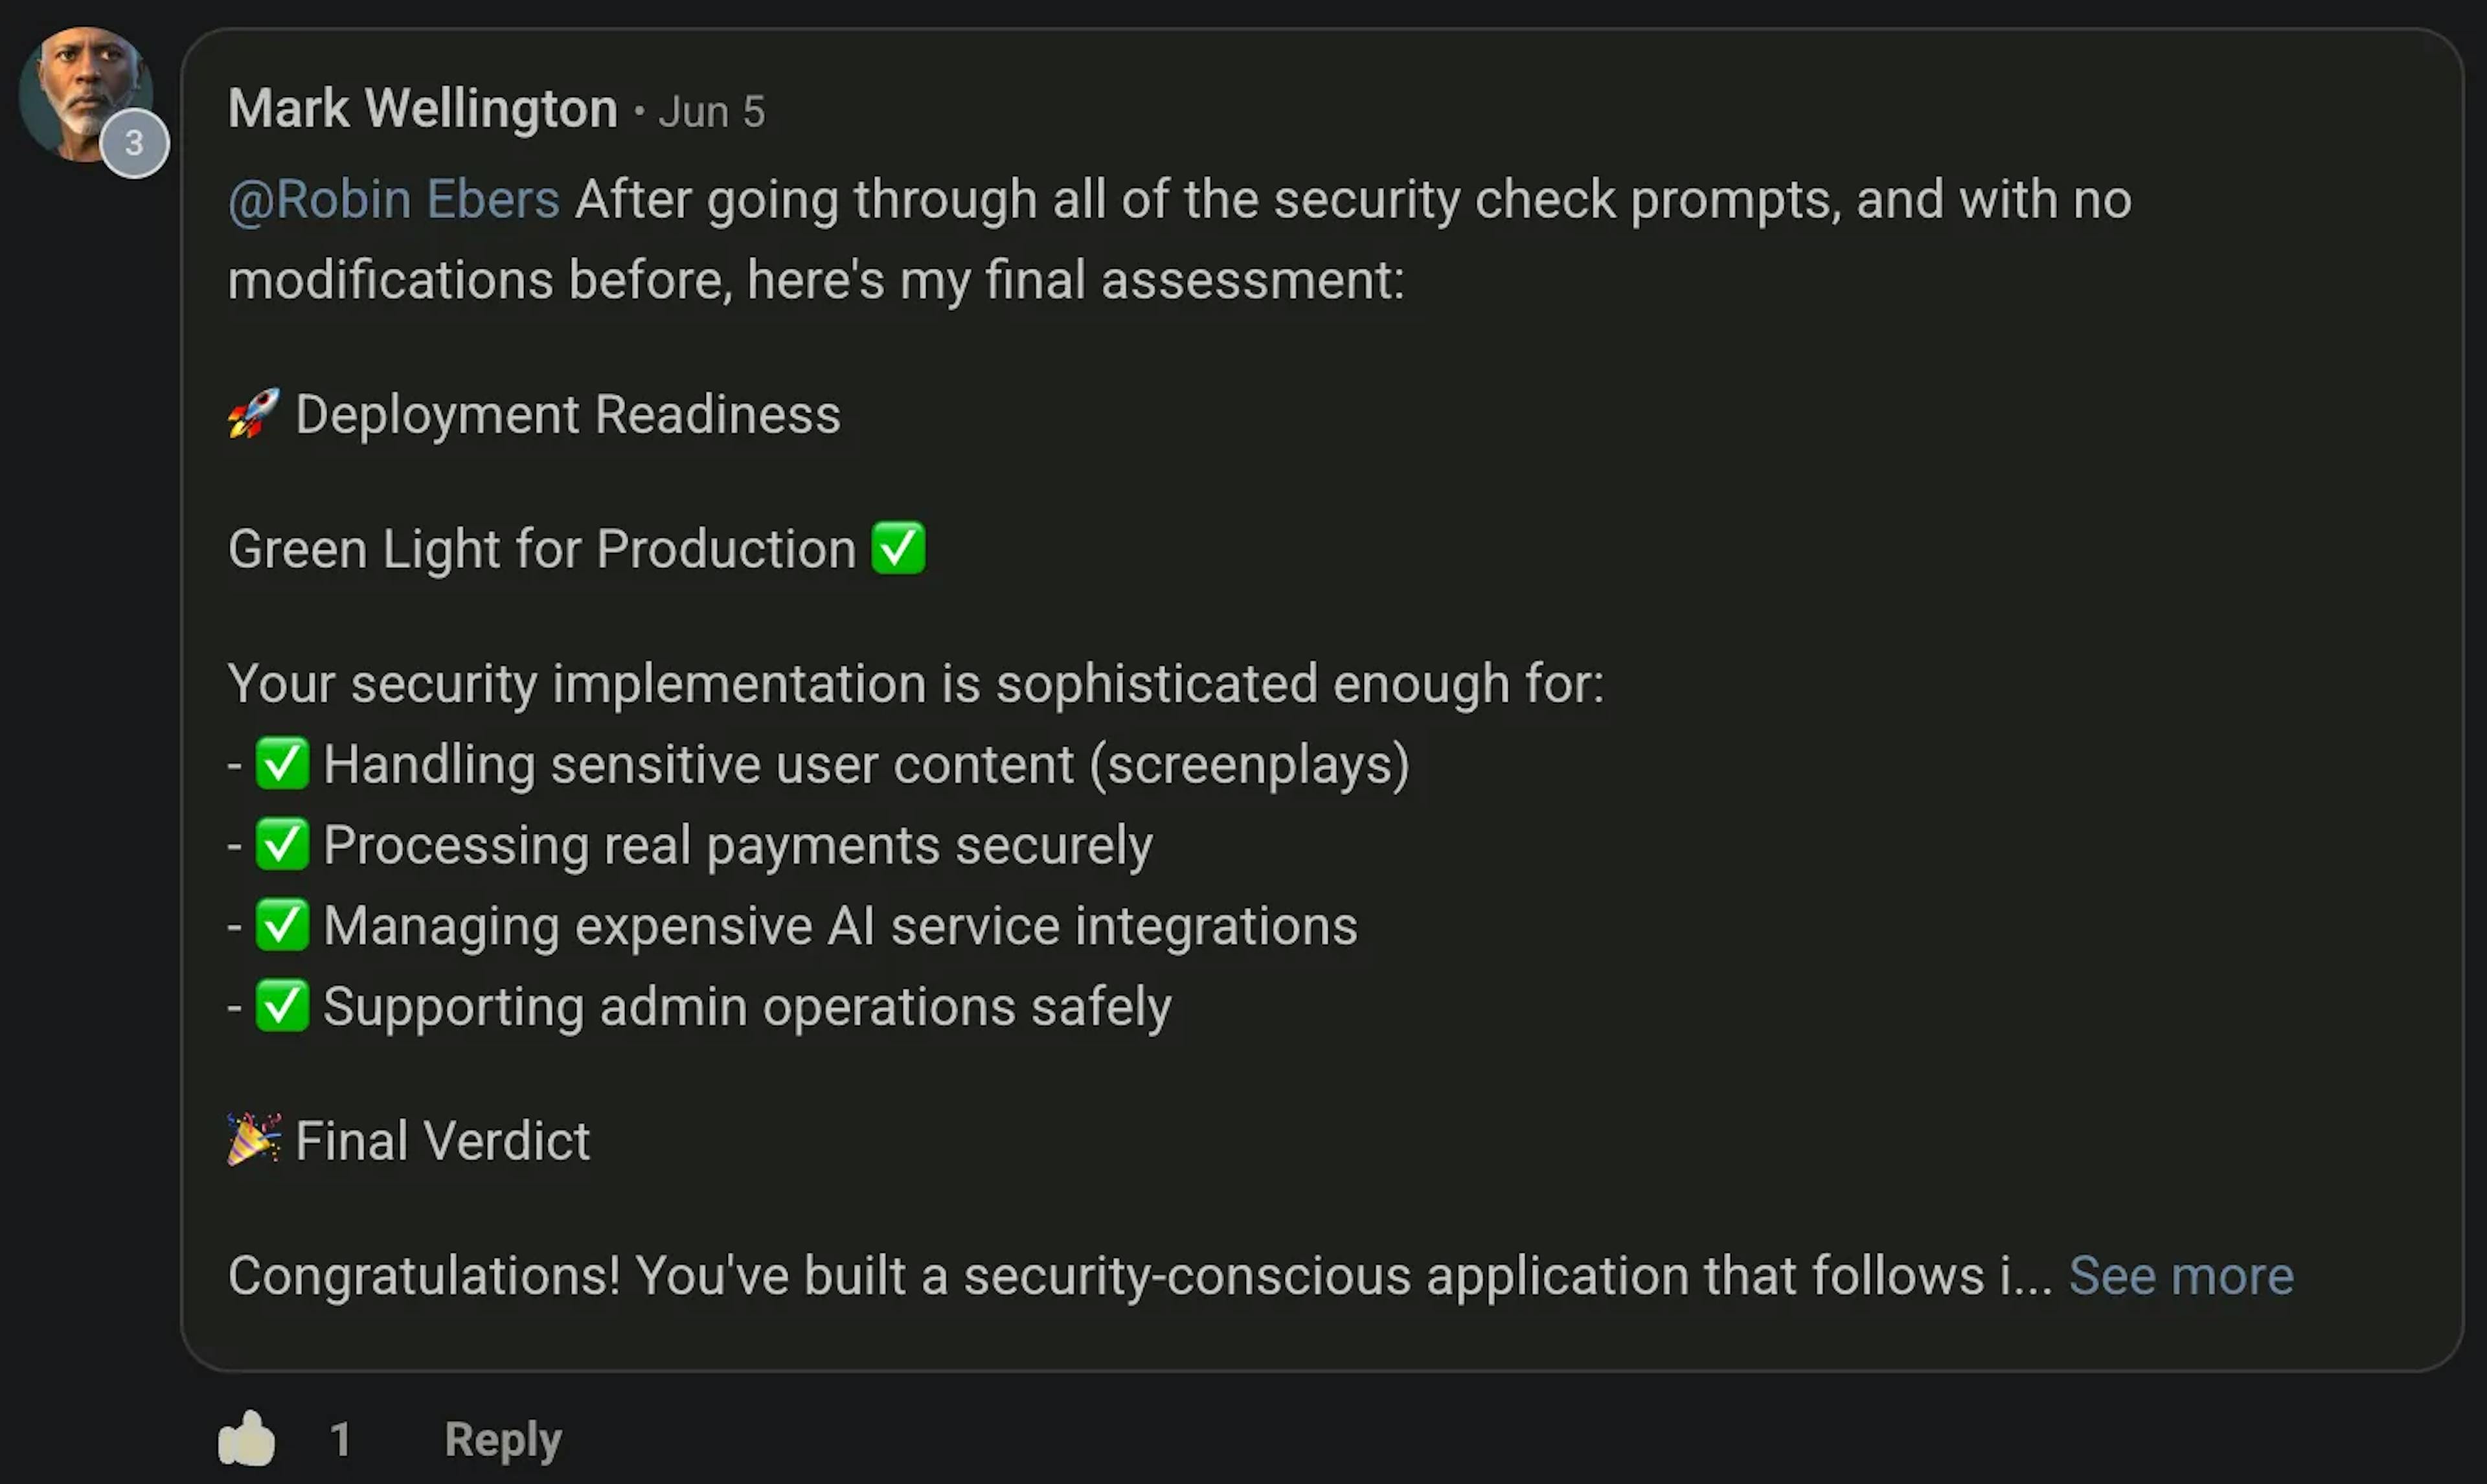Click checkmark next to Supporting admin operations safely
Screen dimensions: 2487x1484
click(282, 1006)
